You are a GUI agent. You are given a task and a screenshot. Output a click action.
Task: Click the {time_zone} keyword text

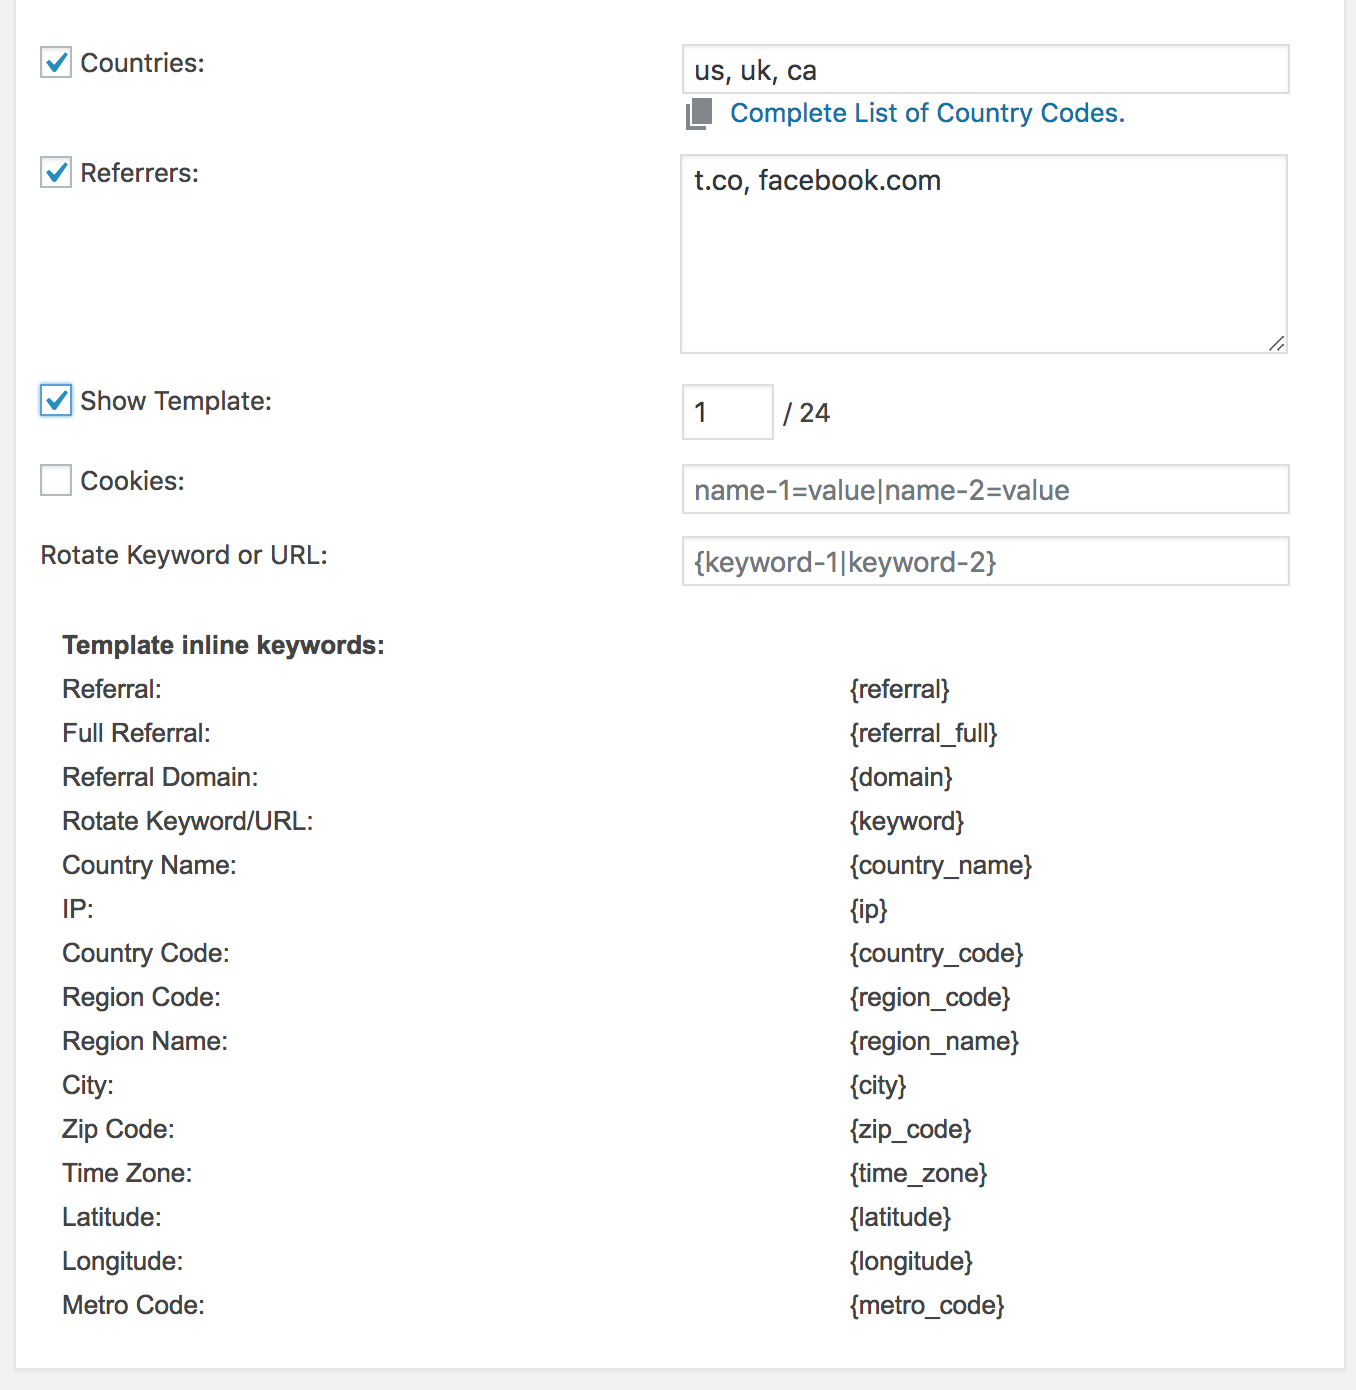(918, 1173)
